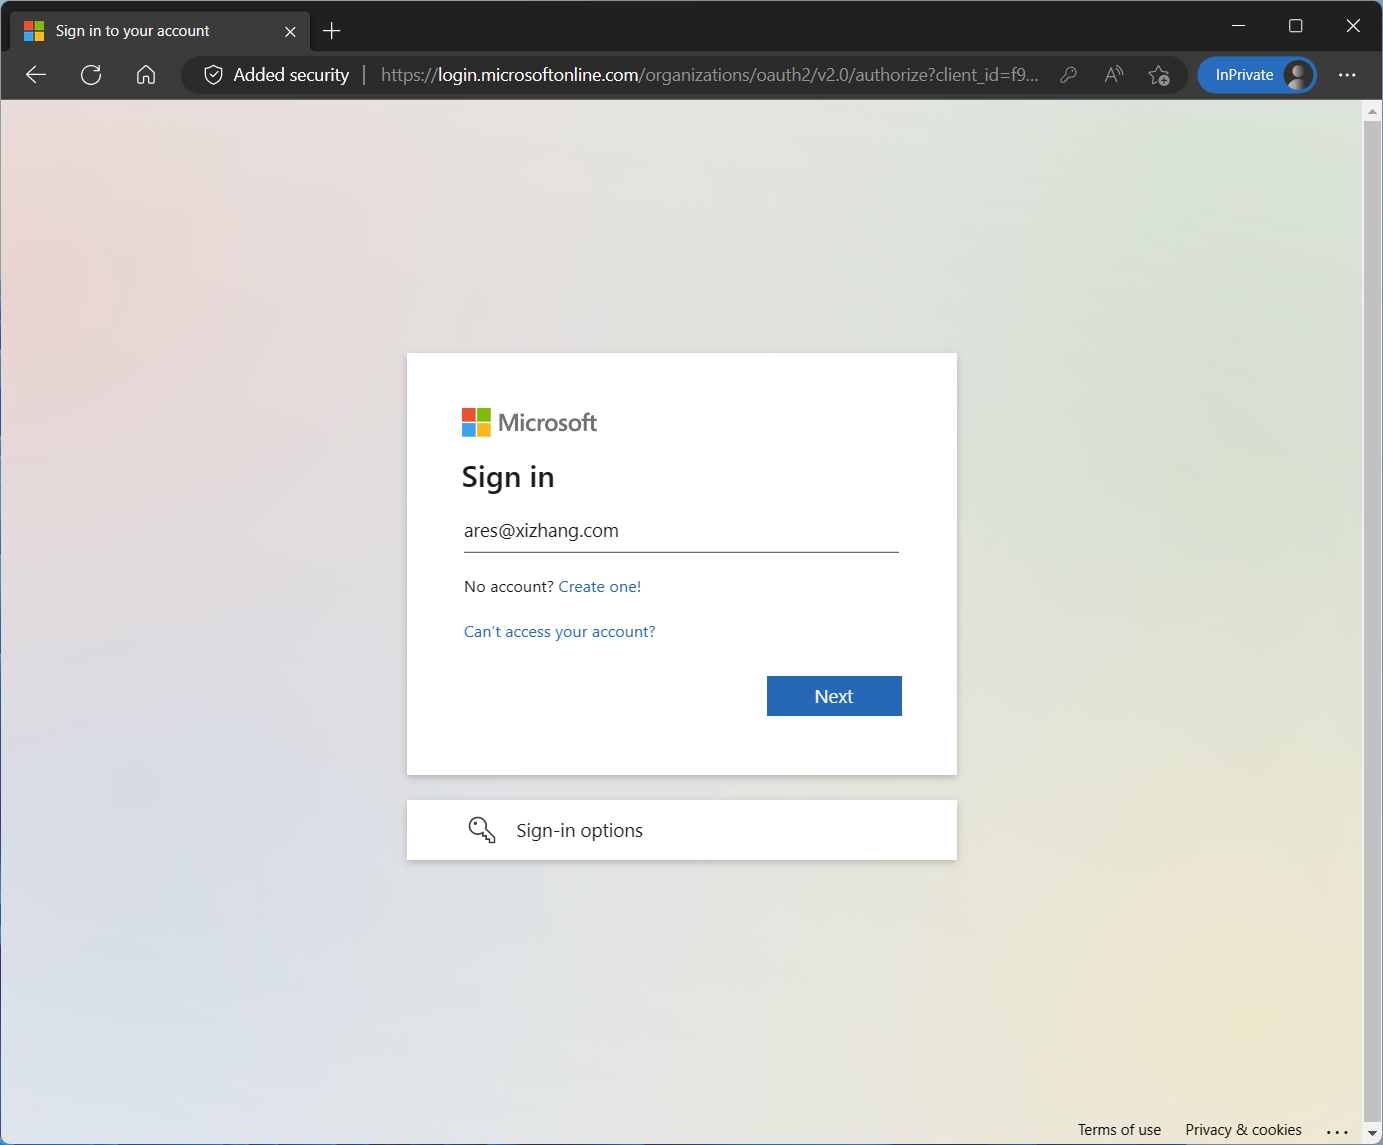Click the key icon beside Sign-in options
Image resolution: width=1383 pixels, height=1145 pixels.
pos(482,830)
